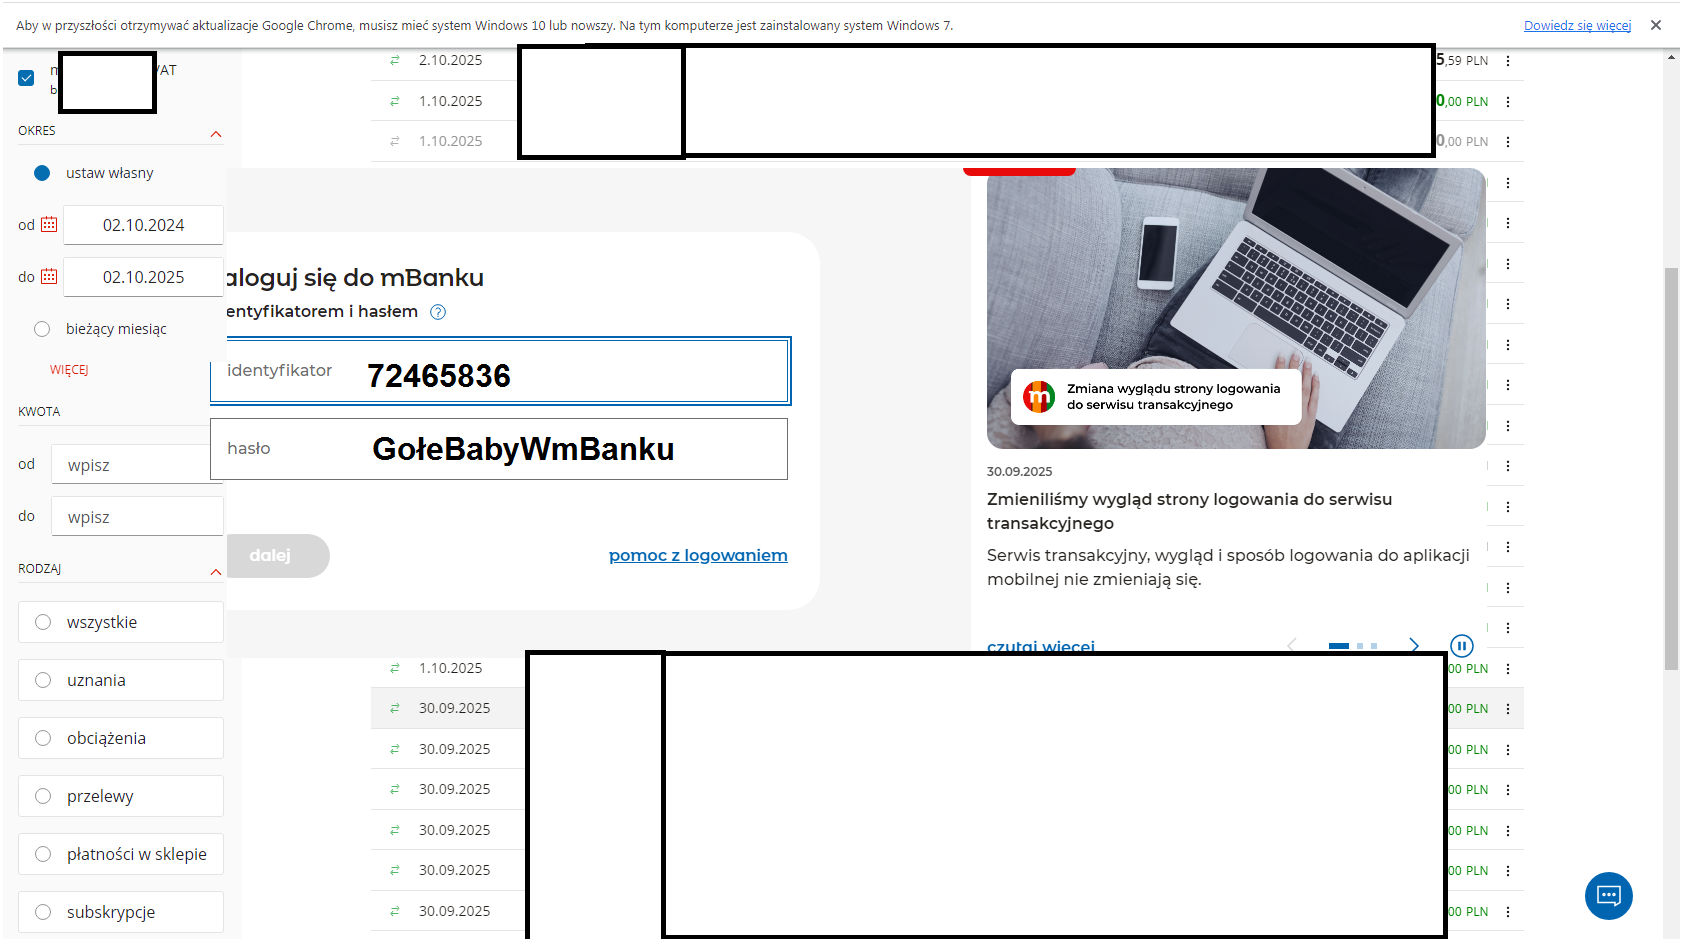Close the Chrome update notification bar

pyautogui.click(x=1656, y=25)
